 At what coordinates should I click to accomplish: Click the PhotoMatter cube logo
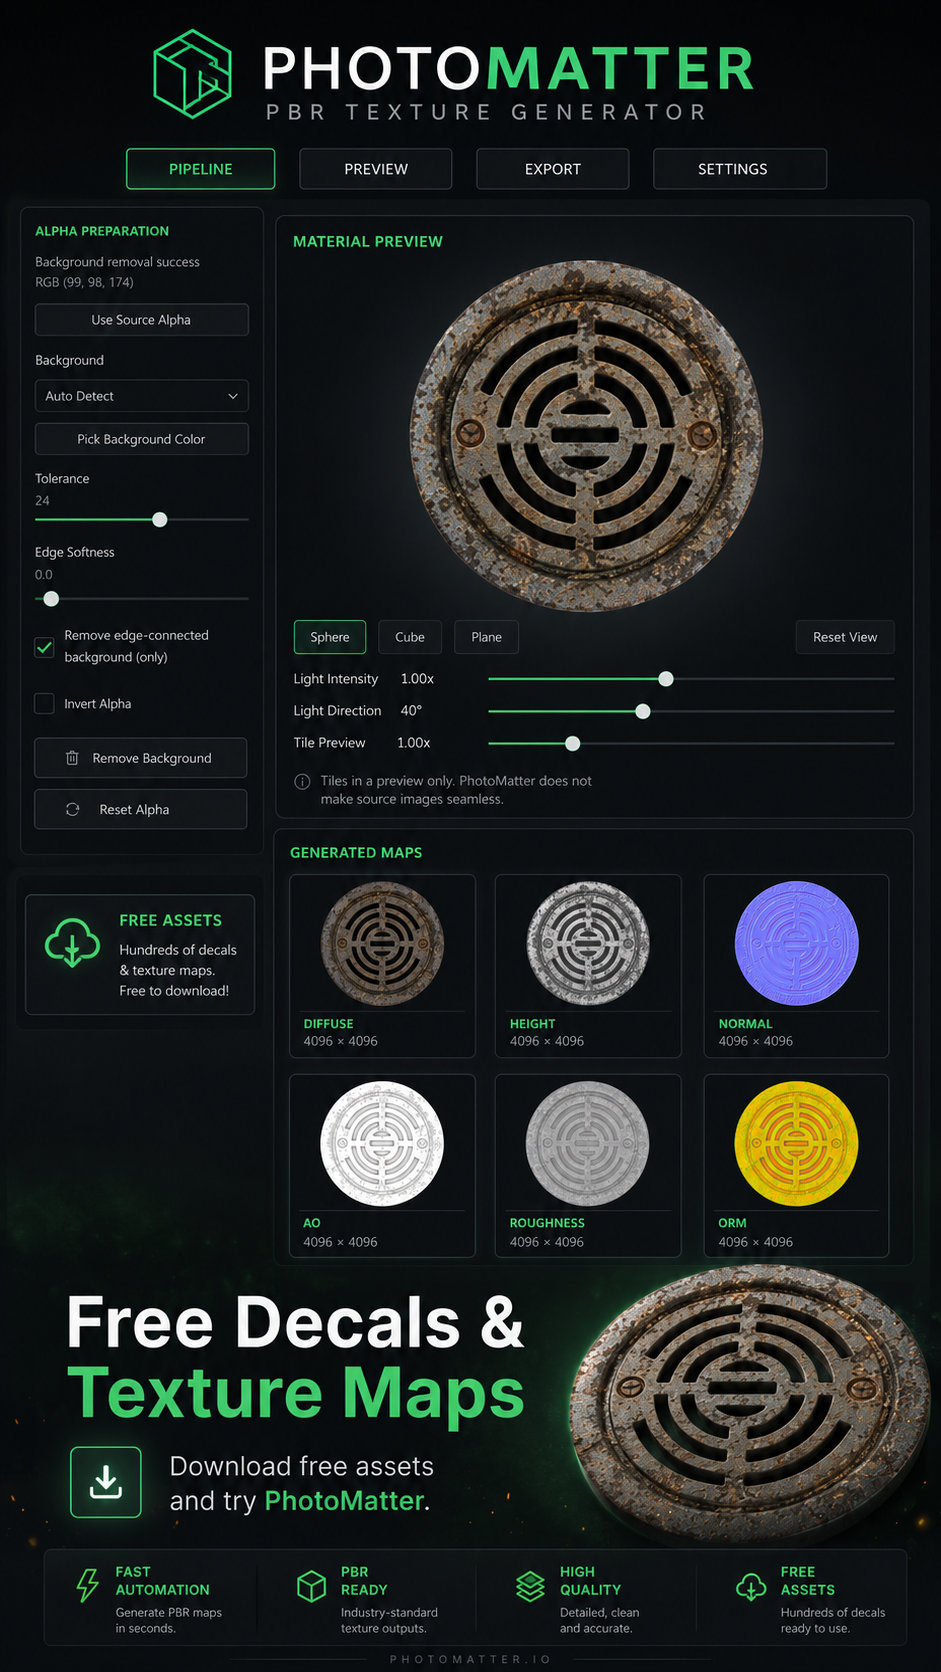coord(192,74)
